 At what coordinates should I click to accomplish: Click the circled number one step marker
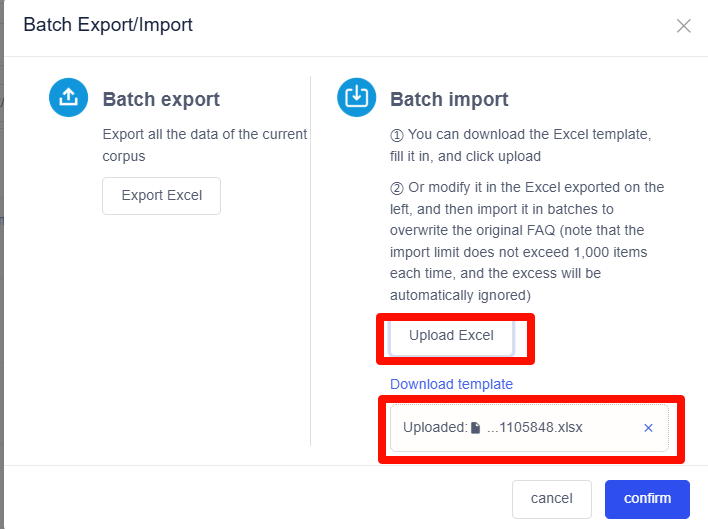(396, 134)
